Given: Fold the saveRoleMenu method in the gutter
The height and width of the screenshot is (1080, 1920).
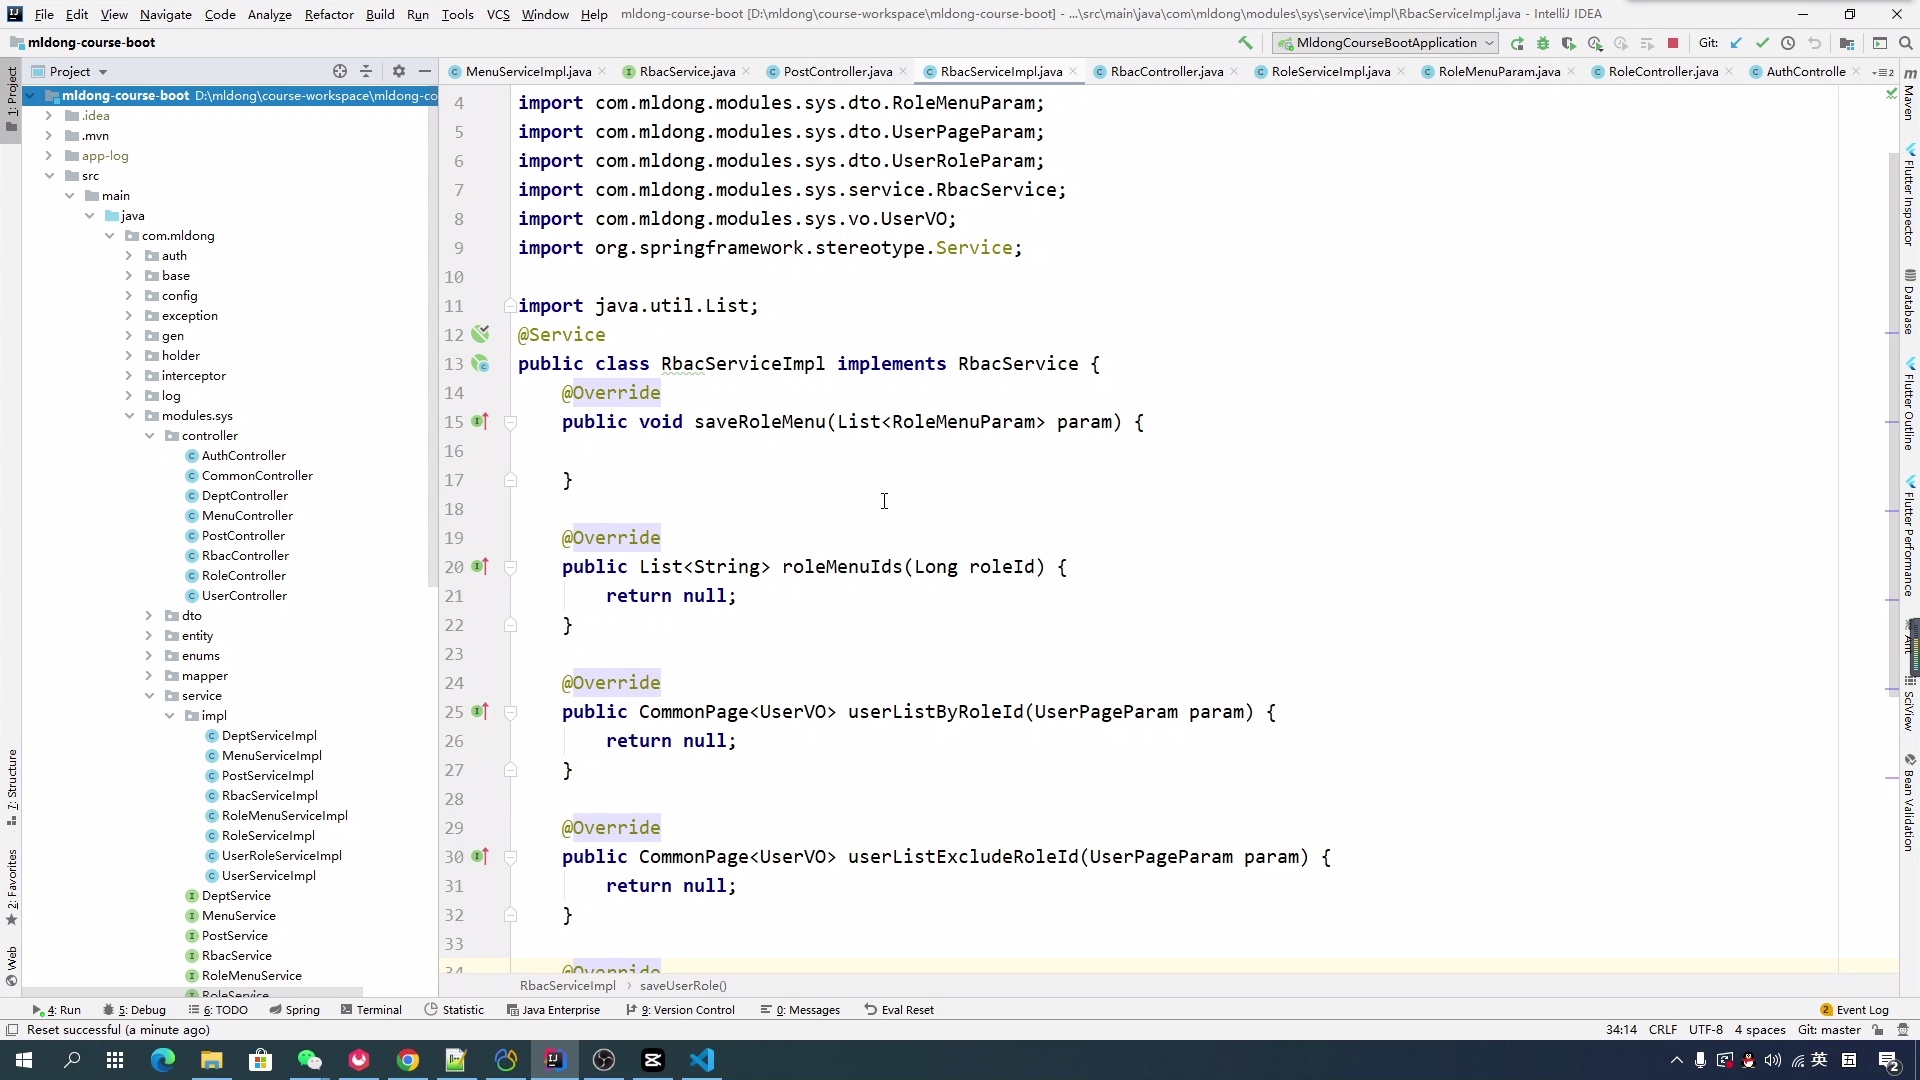Looking at the screenshot, I should [511, 422].
